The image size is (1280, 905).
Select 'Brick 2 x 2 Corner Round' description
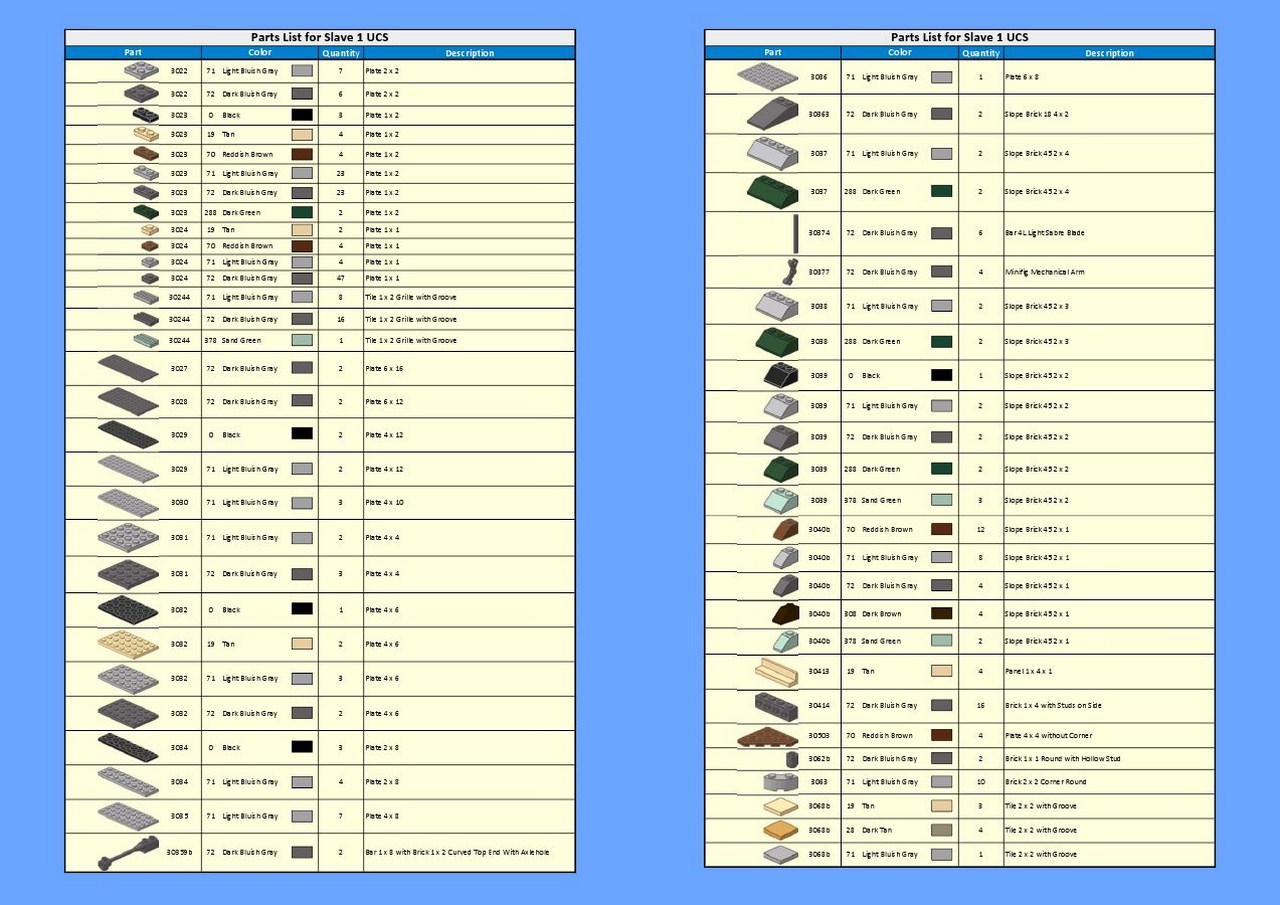1045,782
